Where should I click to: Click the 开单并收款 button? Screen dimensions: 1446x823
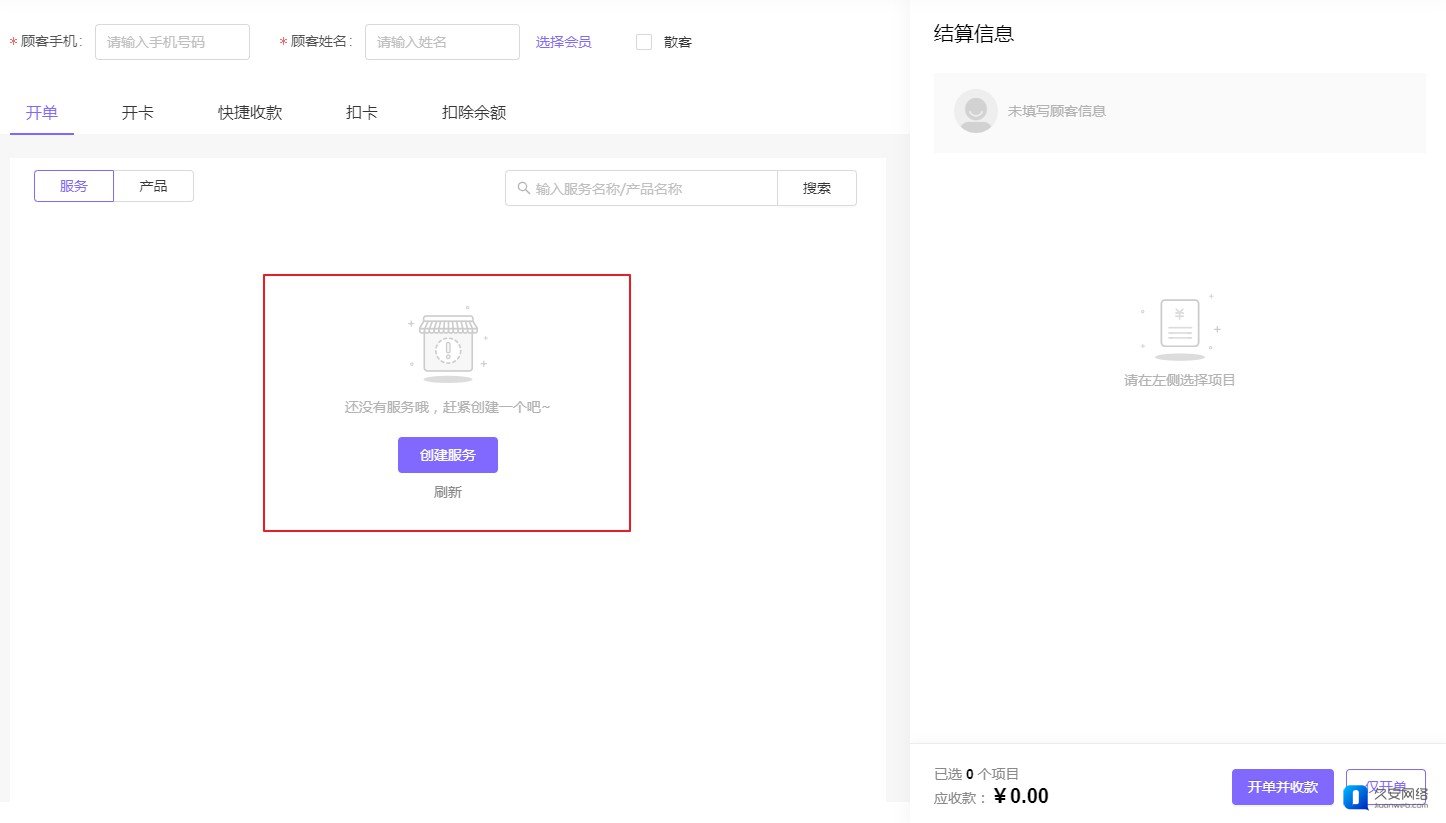point(1282,787)
